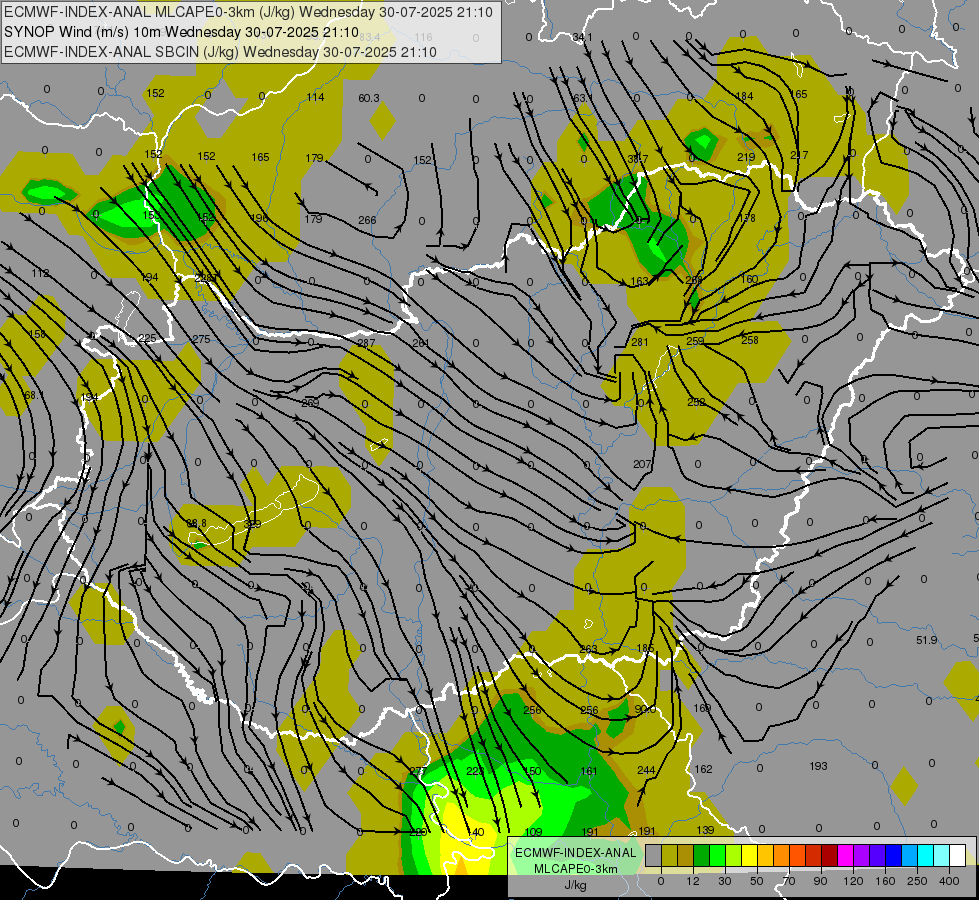This screenshot has width=979, height=900.
Task: Click the legend label 'MLCAPE0-3km'
Action: (575, 869)
